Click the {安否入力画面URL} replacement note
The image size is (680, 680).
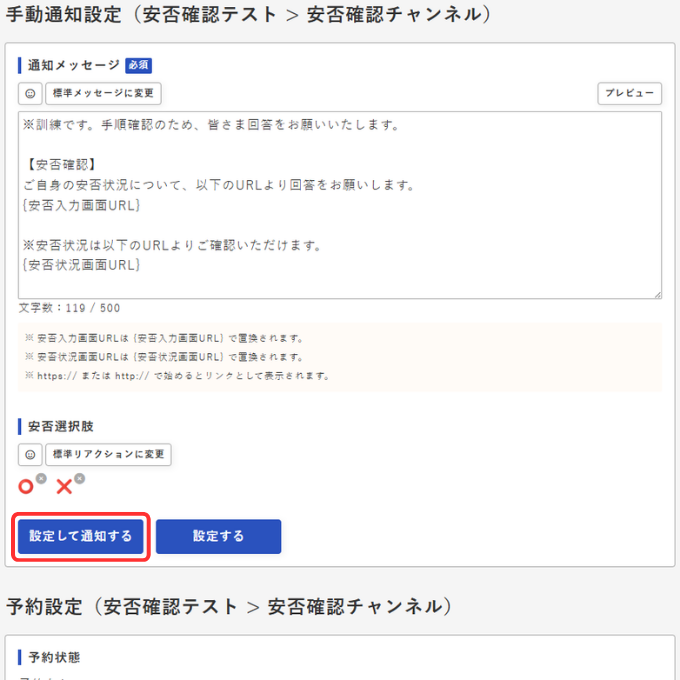tap(164, 338)
